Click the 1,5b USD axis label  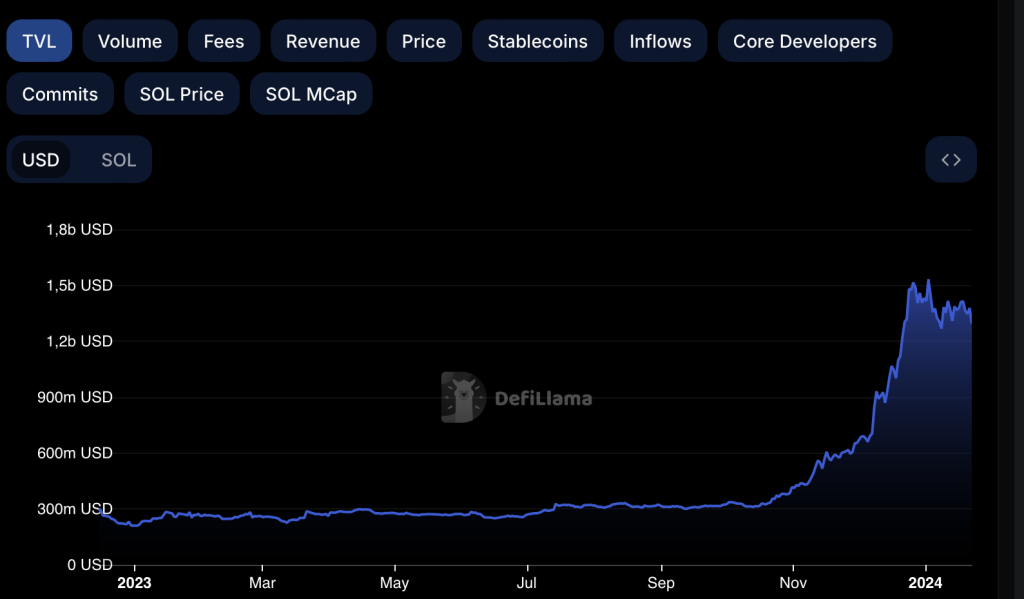[x=80, y=286]
